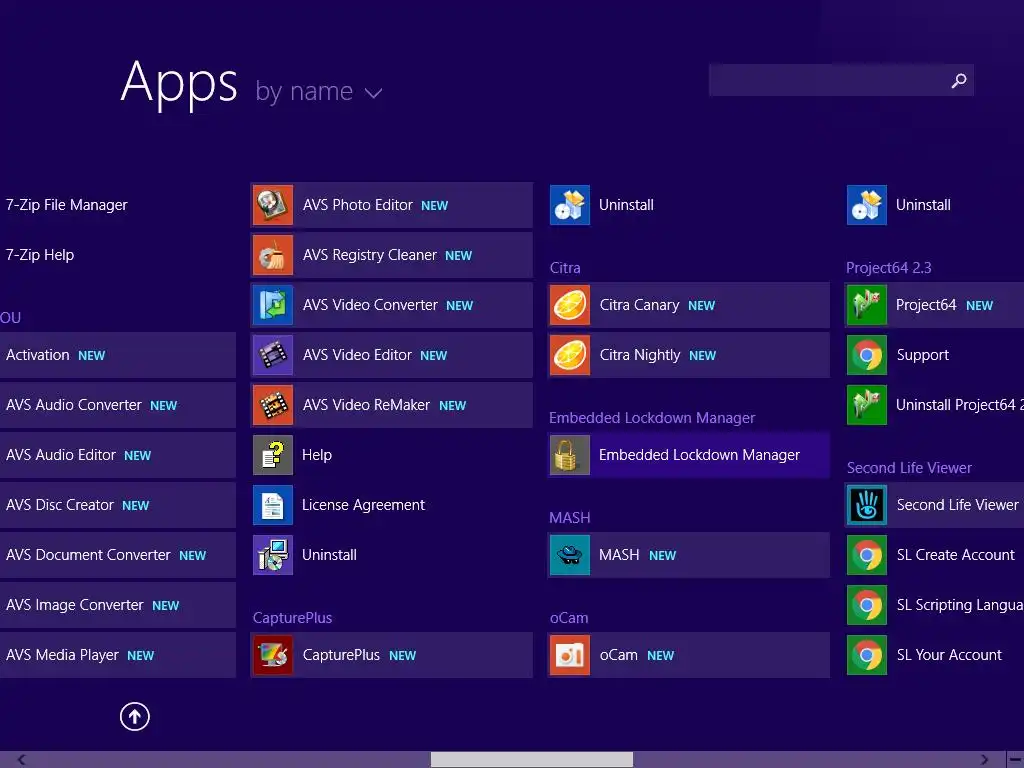Click the search magnifier icon
This screenshot has width=1024, height=768.
point(959,80)
